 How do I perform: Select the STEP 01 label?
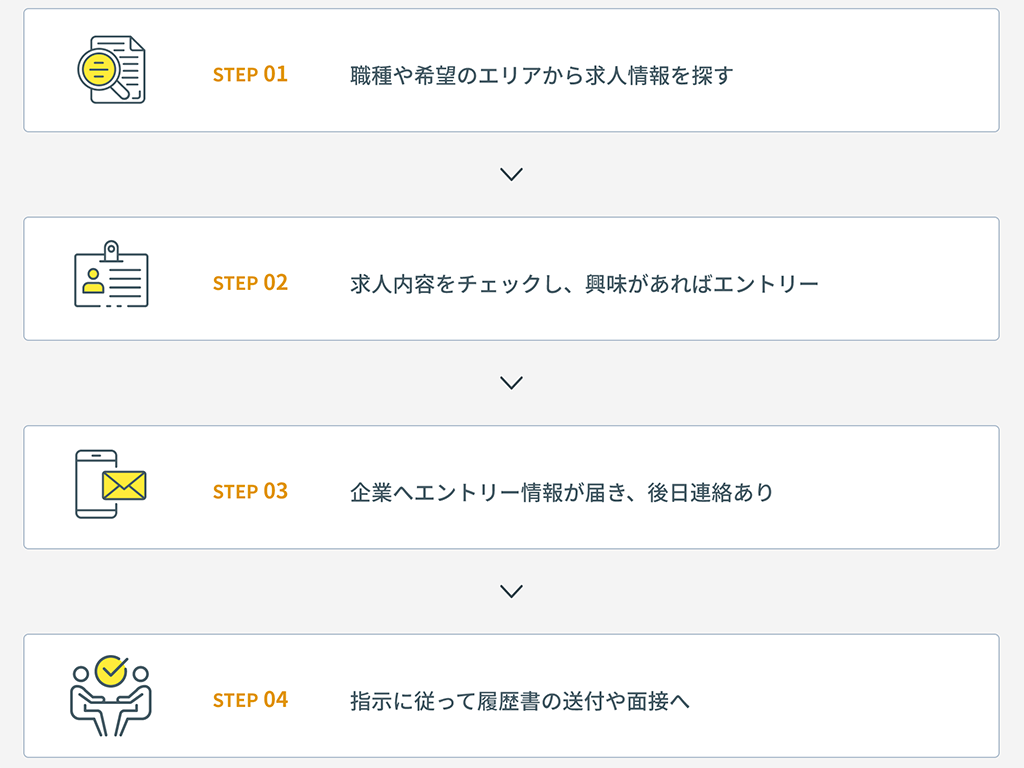tap(250, 74)
